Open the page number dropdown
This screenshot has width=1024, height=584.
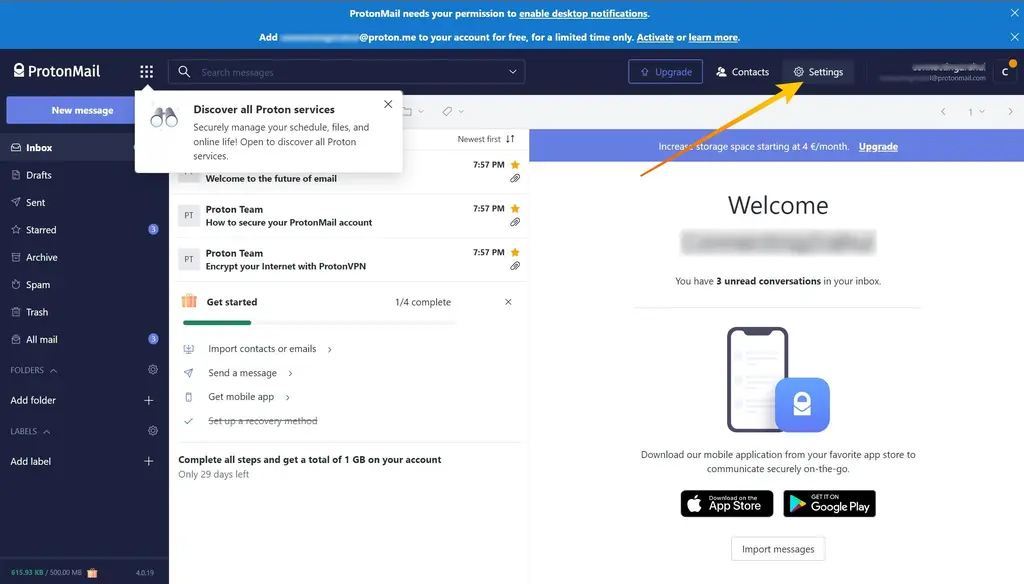click(976, 112)
